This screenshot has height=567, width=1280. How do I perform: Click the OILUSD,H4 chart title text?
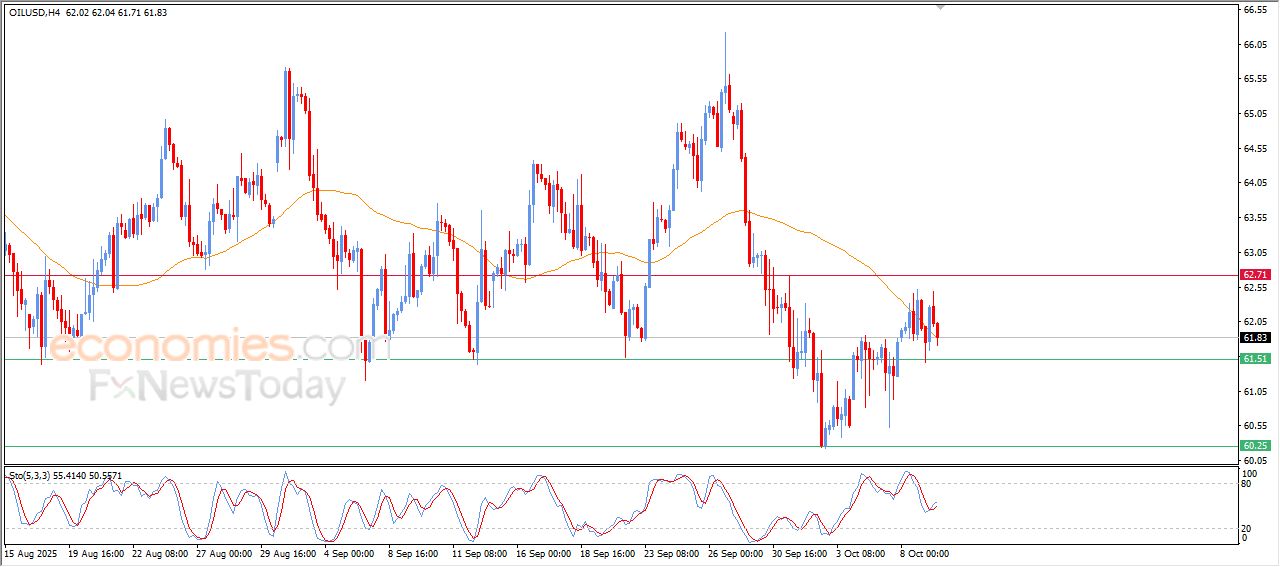tap(36, 12)
